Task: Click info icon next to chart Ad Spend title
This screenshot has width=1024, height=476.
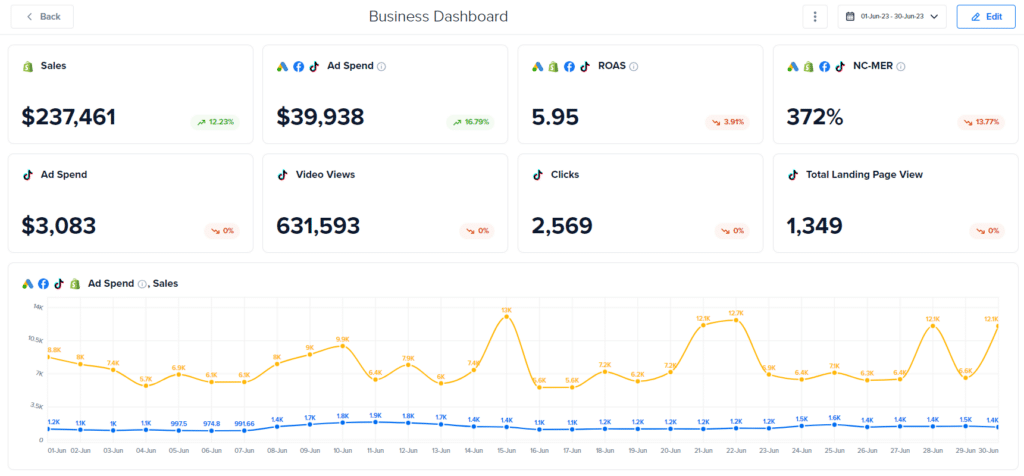Action: click(x=142, y=284)
